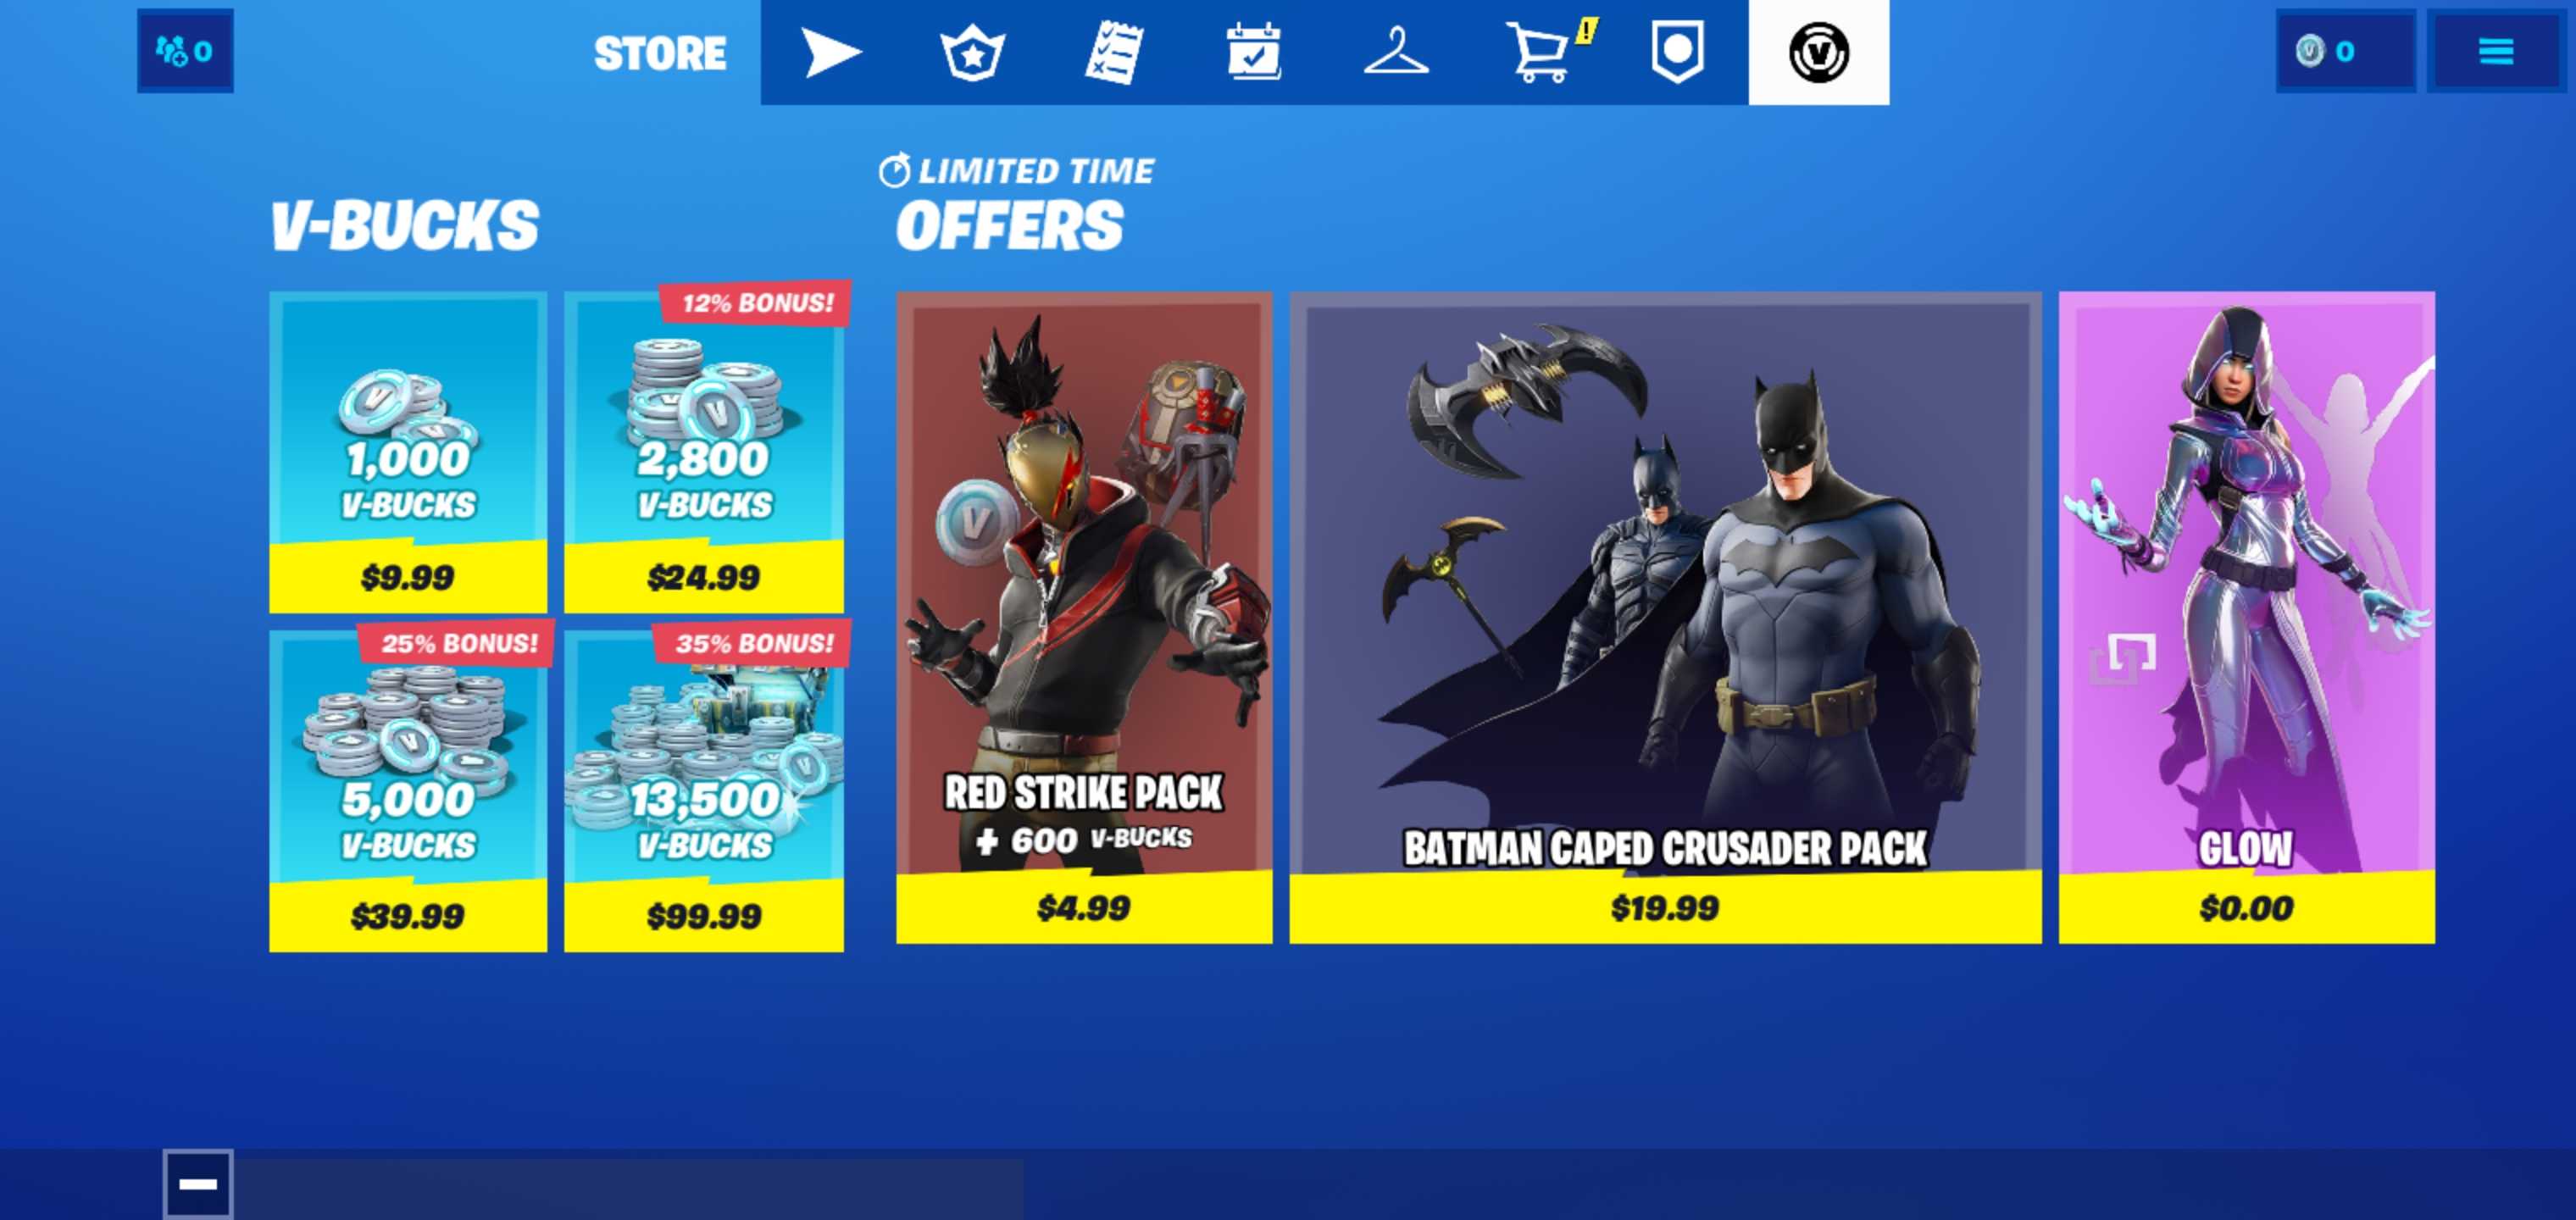Open the Challenges checklist icon

1113,52
